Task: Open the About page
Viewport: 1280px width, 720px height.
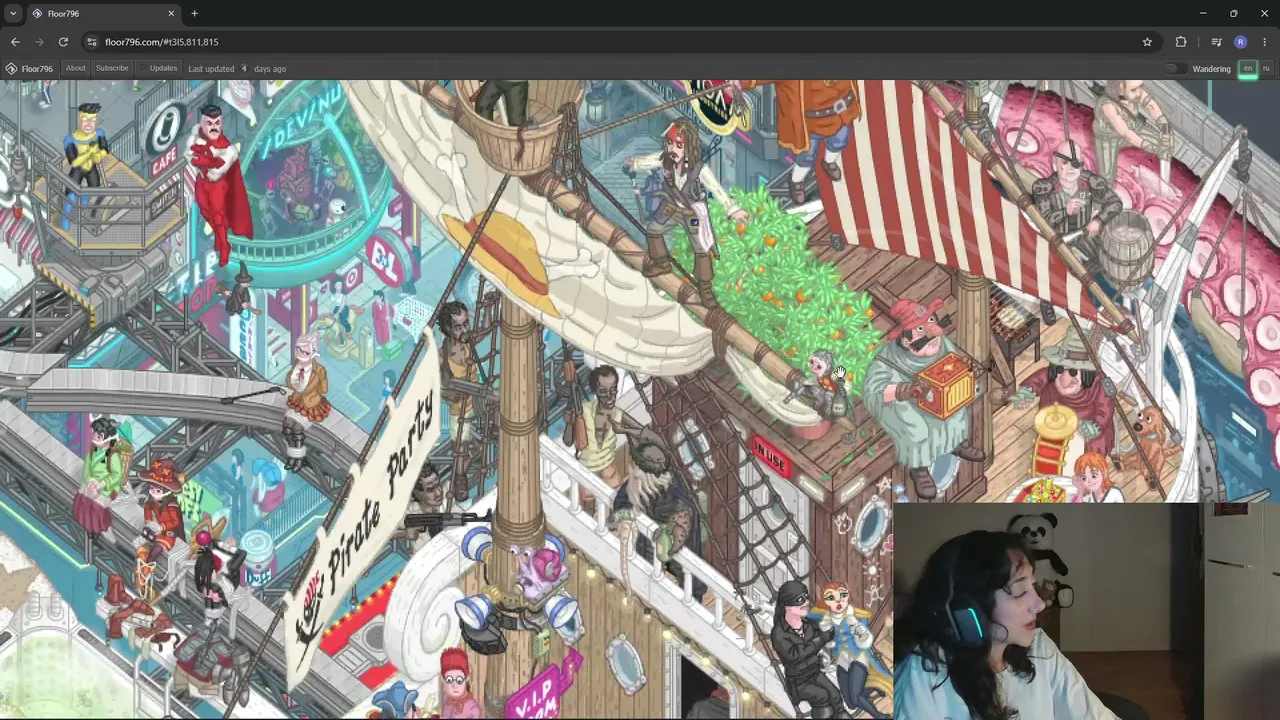Action: pyautogui.click(x=76, y=68)
